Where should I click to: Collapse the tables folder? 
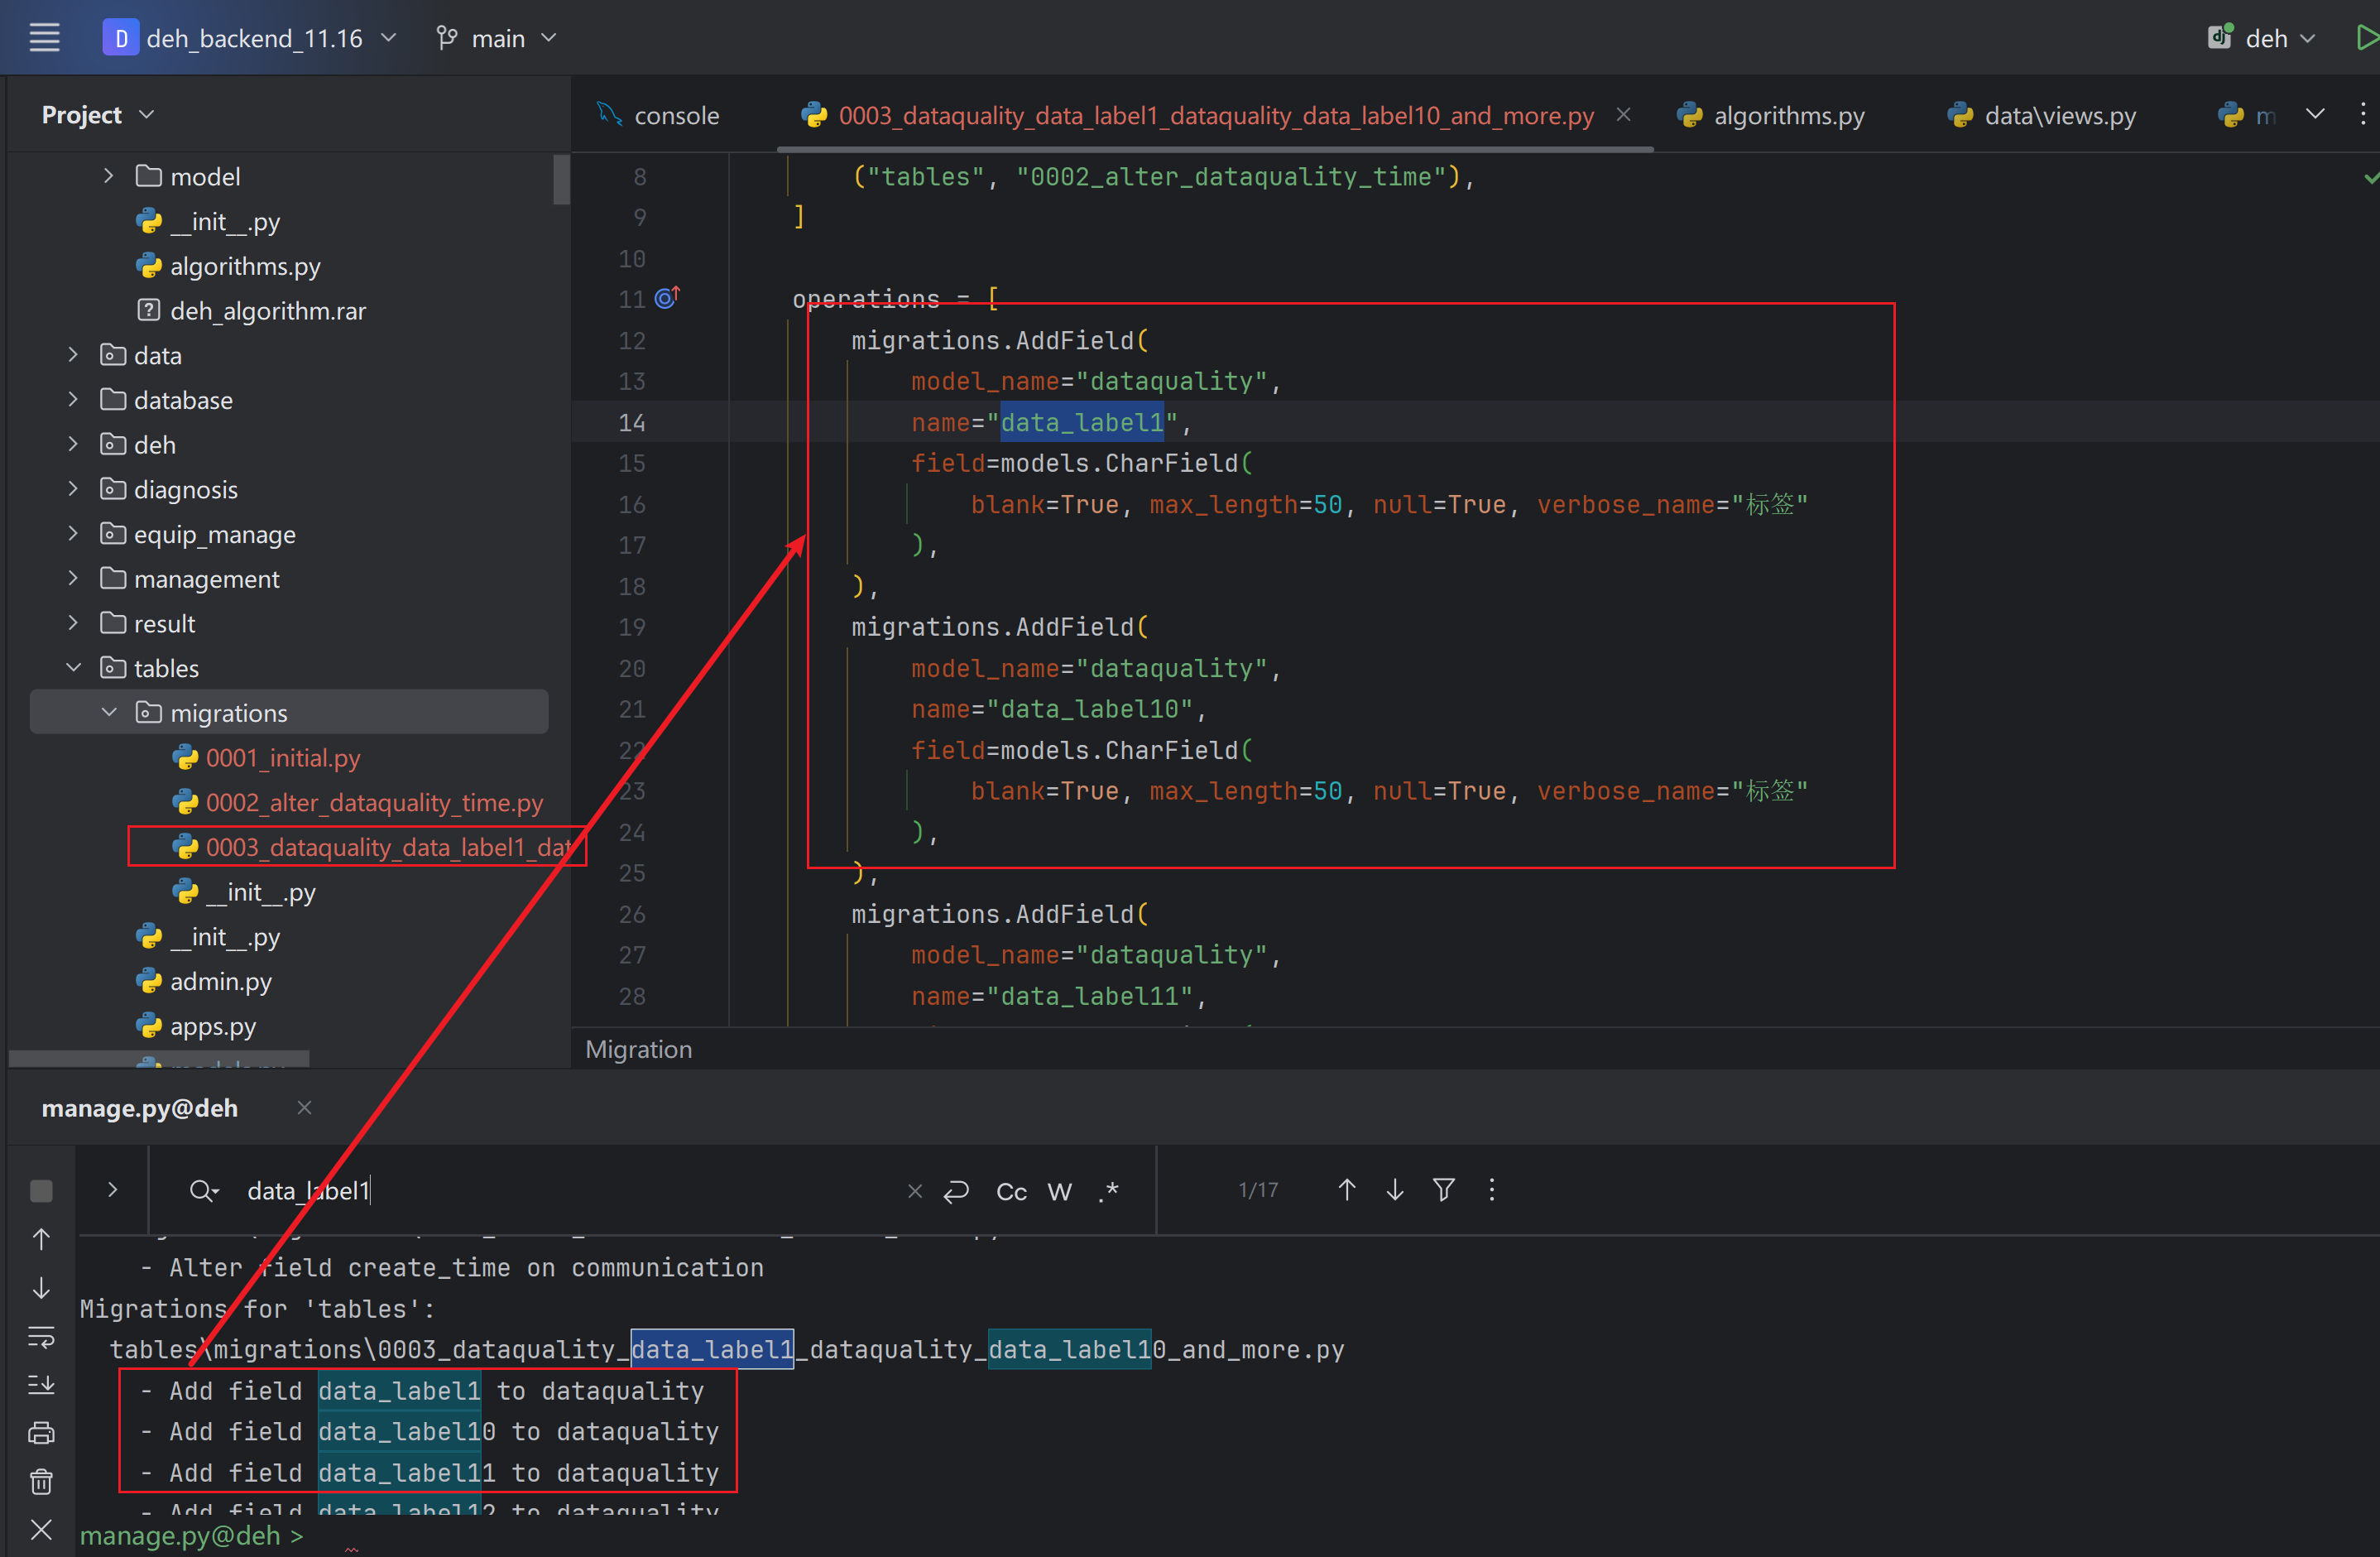(72, 667)
